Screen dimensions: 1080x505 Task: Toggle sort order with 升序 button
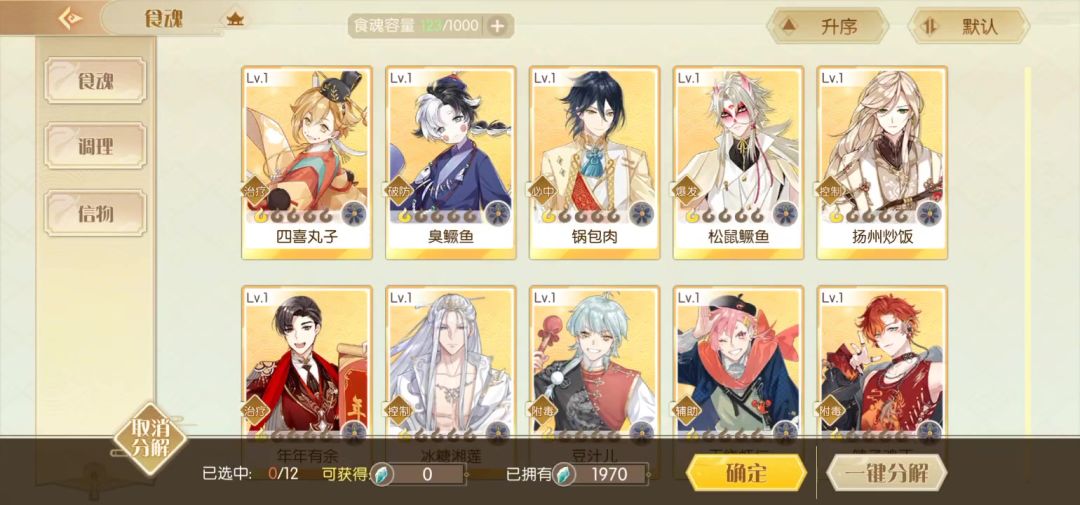(827, 26)
